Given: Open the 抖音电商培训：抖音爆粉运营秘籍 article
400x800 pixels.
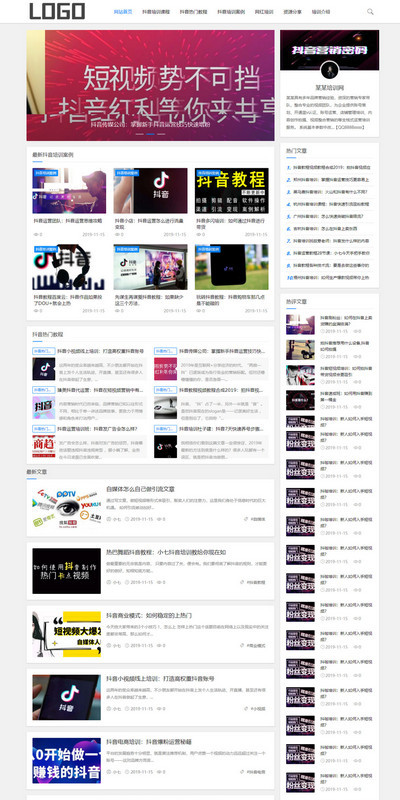Looking at the screenshot, I should pos(148,742).
